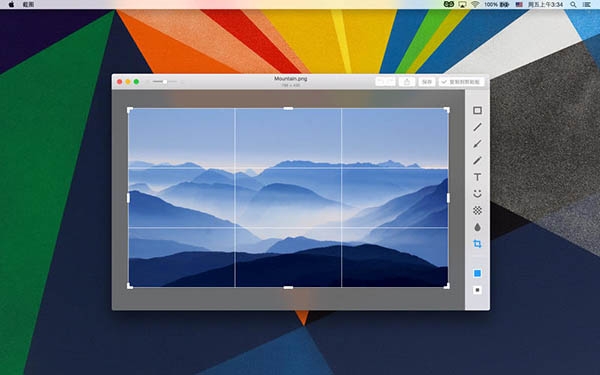Open the blue color swatch
The height and width of the screenshot is (375, 600).
pyautogui.click(x=477, y=273)
